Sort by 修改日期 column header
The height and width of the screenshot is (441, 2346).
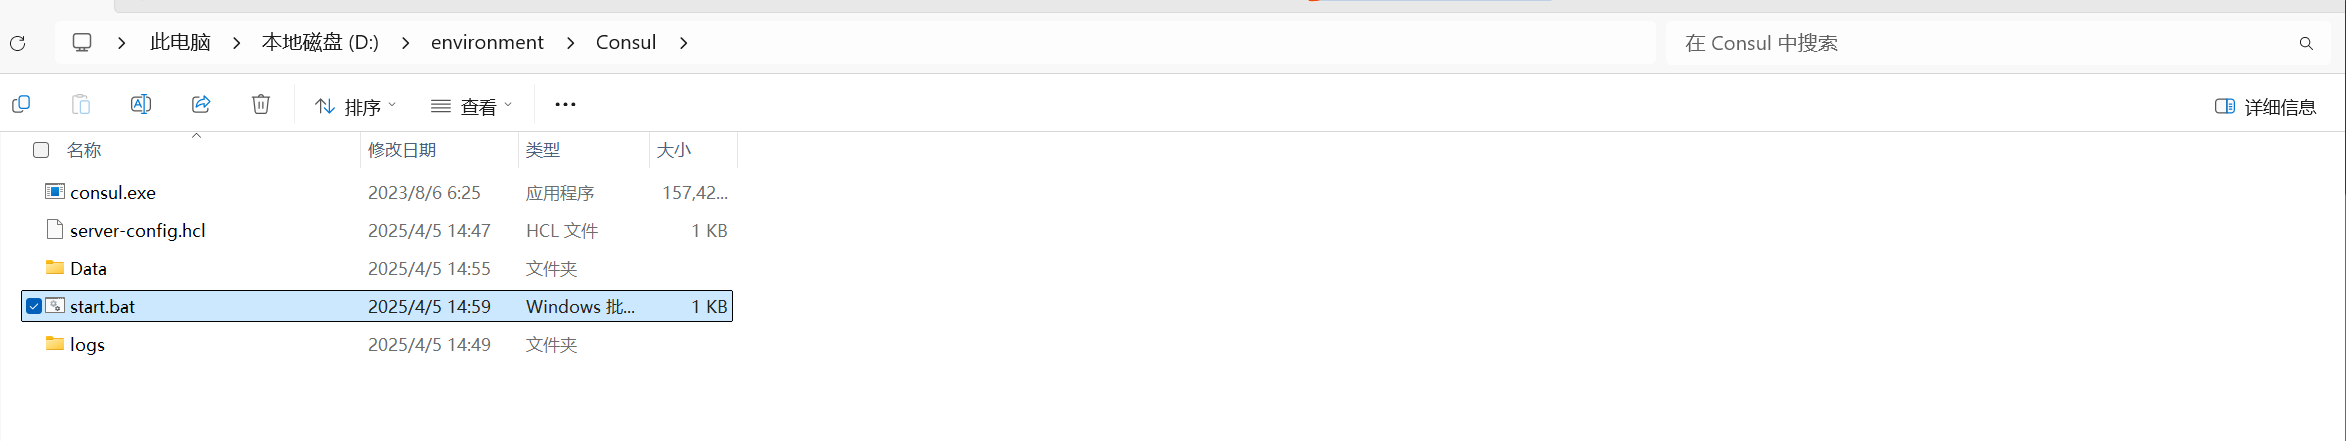[x=402, y=150]
